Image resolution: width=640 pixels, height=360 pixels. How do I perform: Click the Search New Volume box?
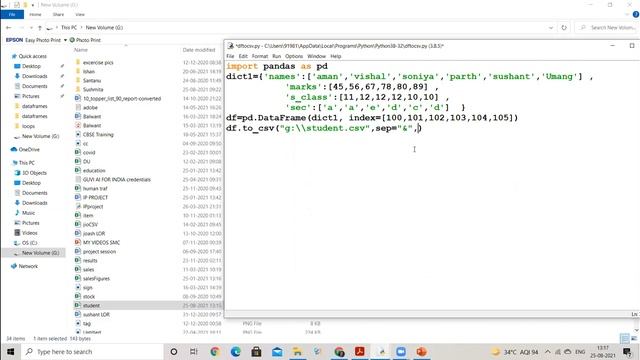click(607, 28)
